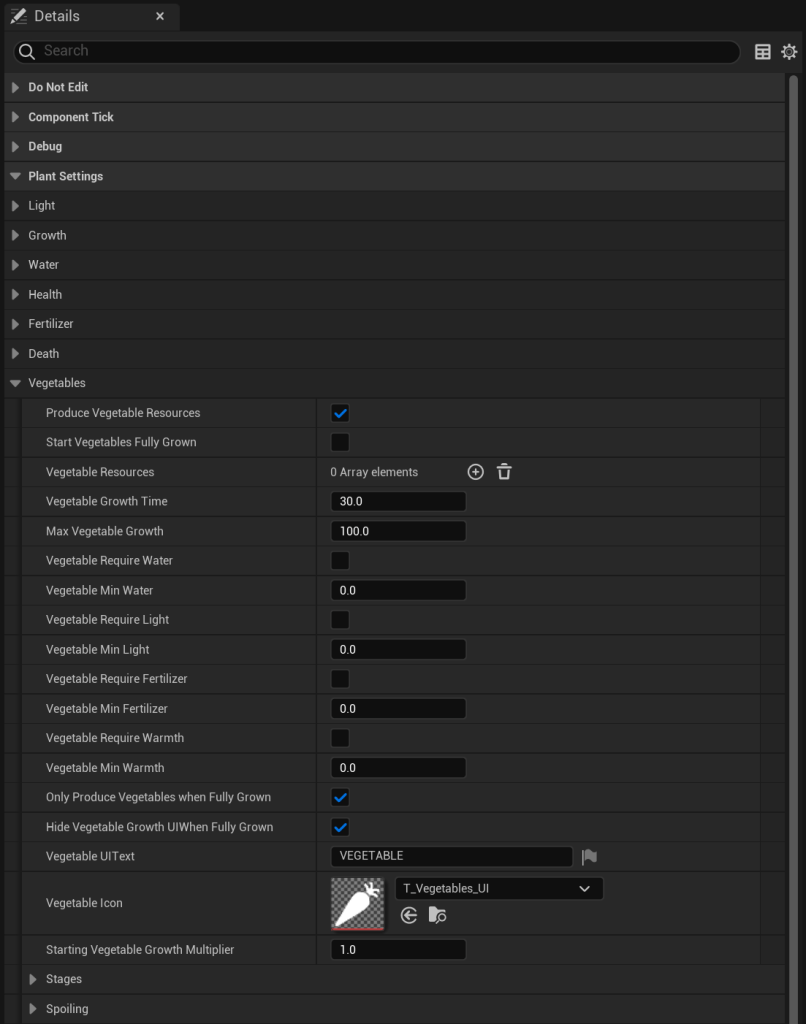Uncheck Hide Vegetable Growth UI When Fully Grown

click(x=340, y=827)
